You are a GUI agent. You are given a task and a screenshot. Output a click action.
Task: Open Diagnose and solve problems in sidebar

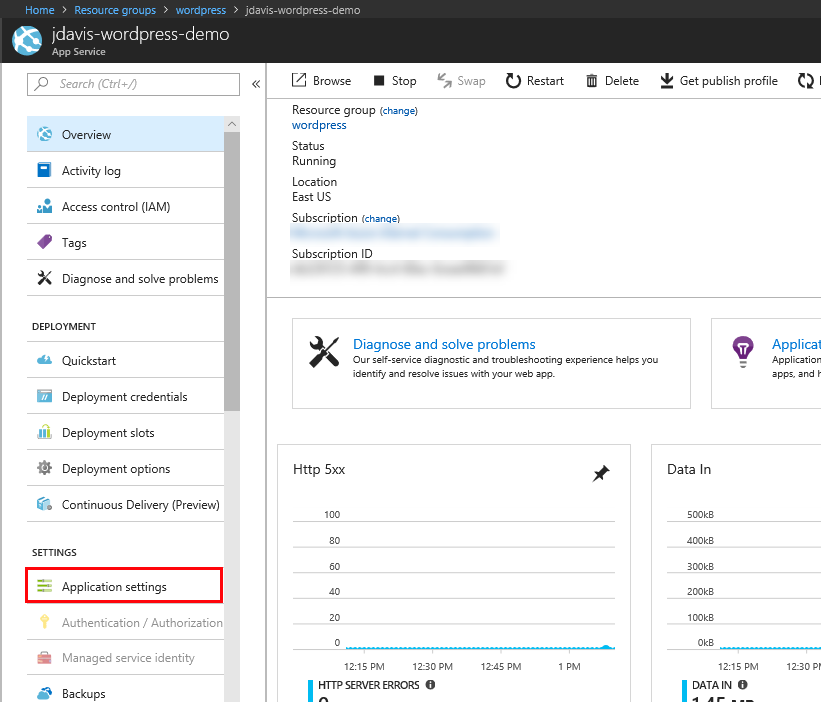pos(126,278)
